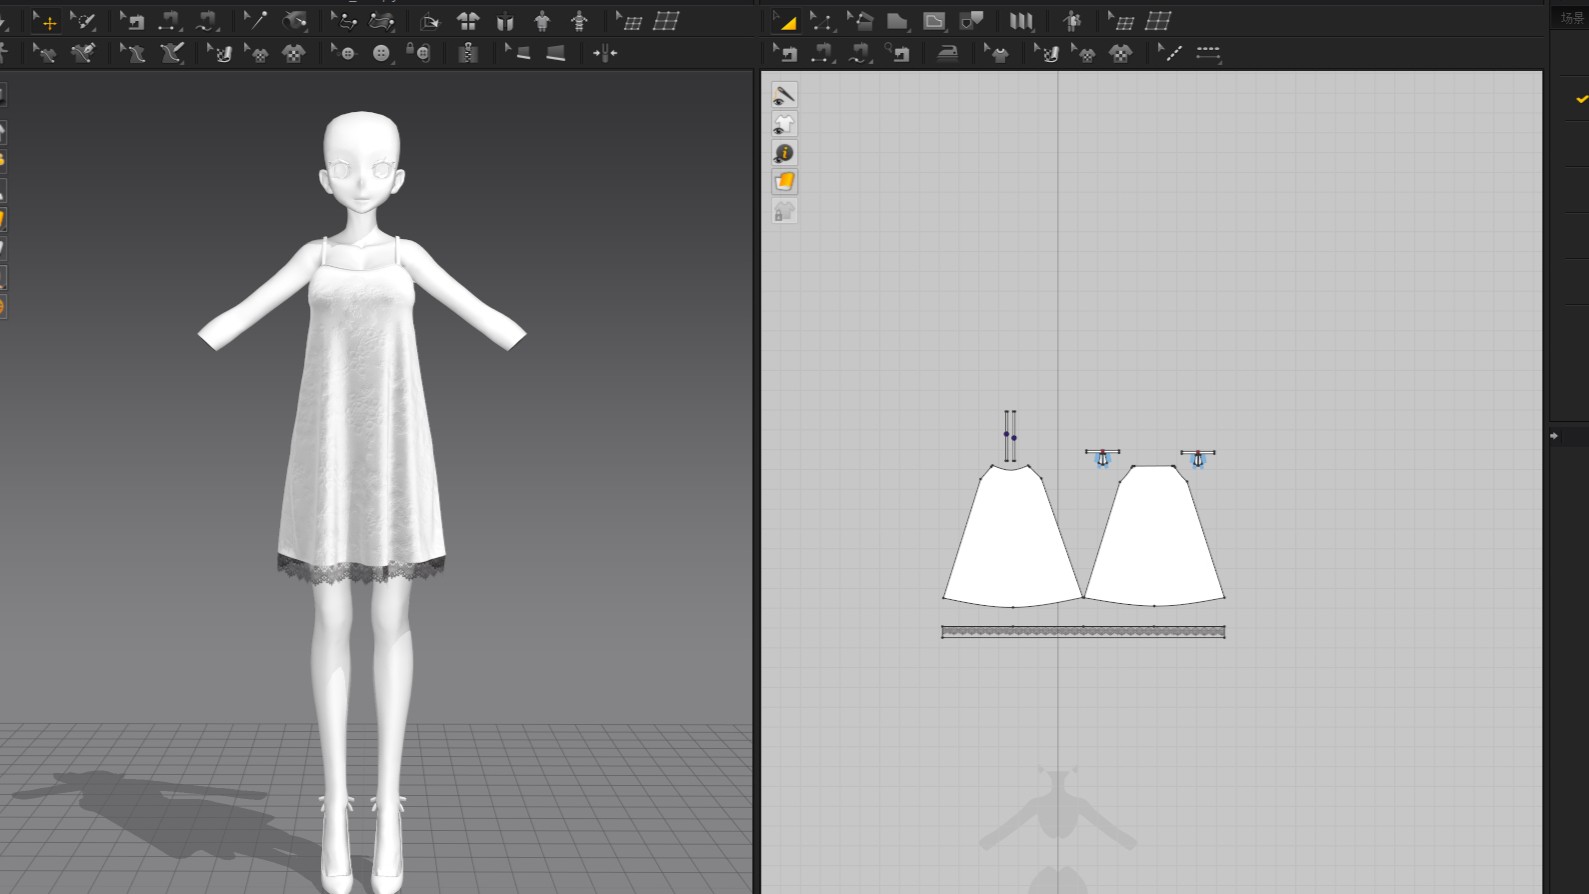
Task: Open the 2D polygon tool's corner dropdown
Action: [x=909, y=29]
